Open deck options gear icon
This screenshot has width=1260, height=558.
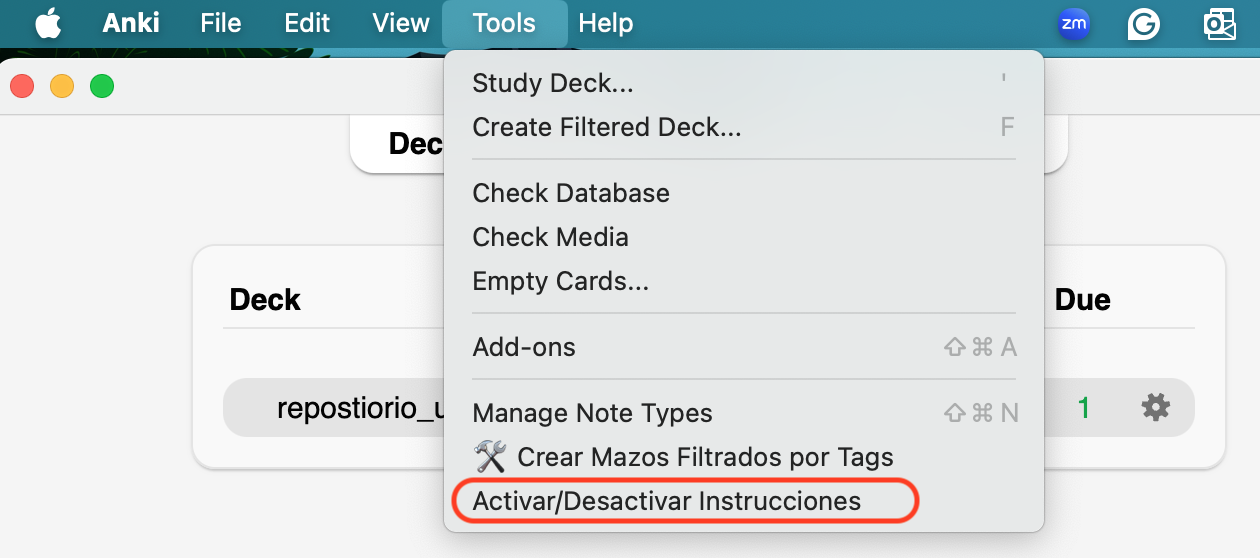[1155, 407]
